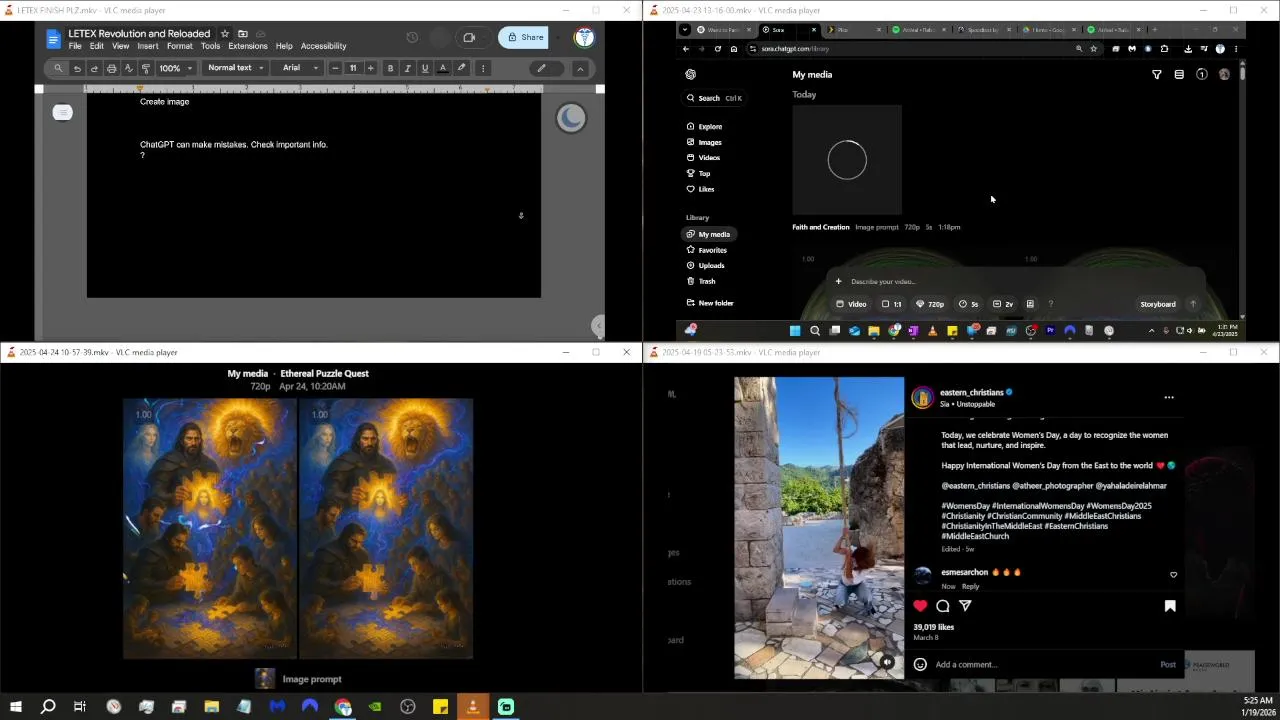The image size is (1280, 720).
Task: Open Uploads in Sora library
Action: pos(705,265)
